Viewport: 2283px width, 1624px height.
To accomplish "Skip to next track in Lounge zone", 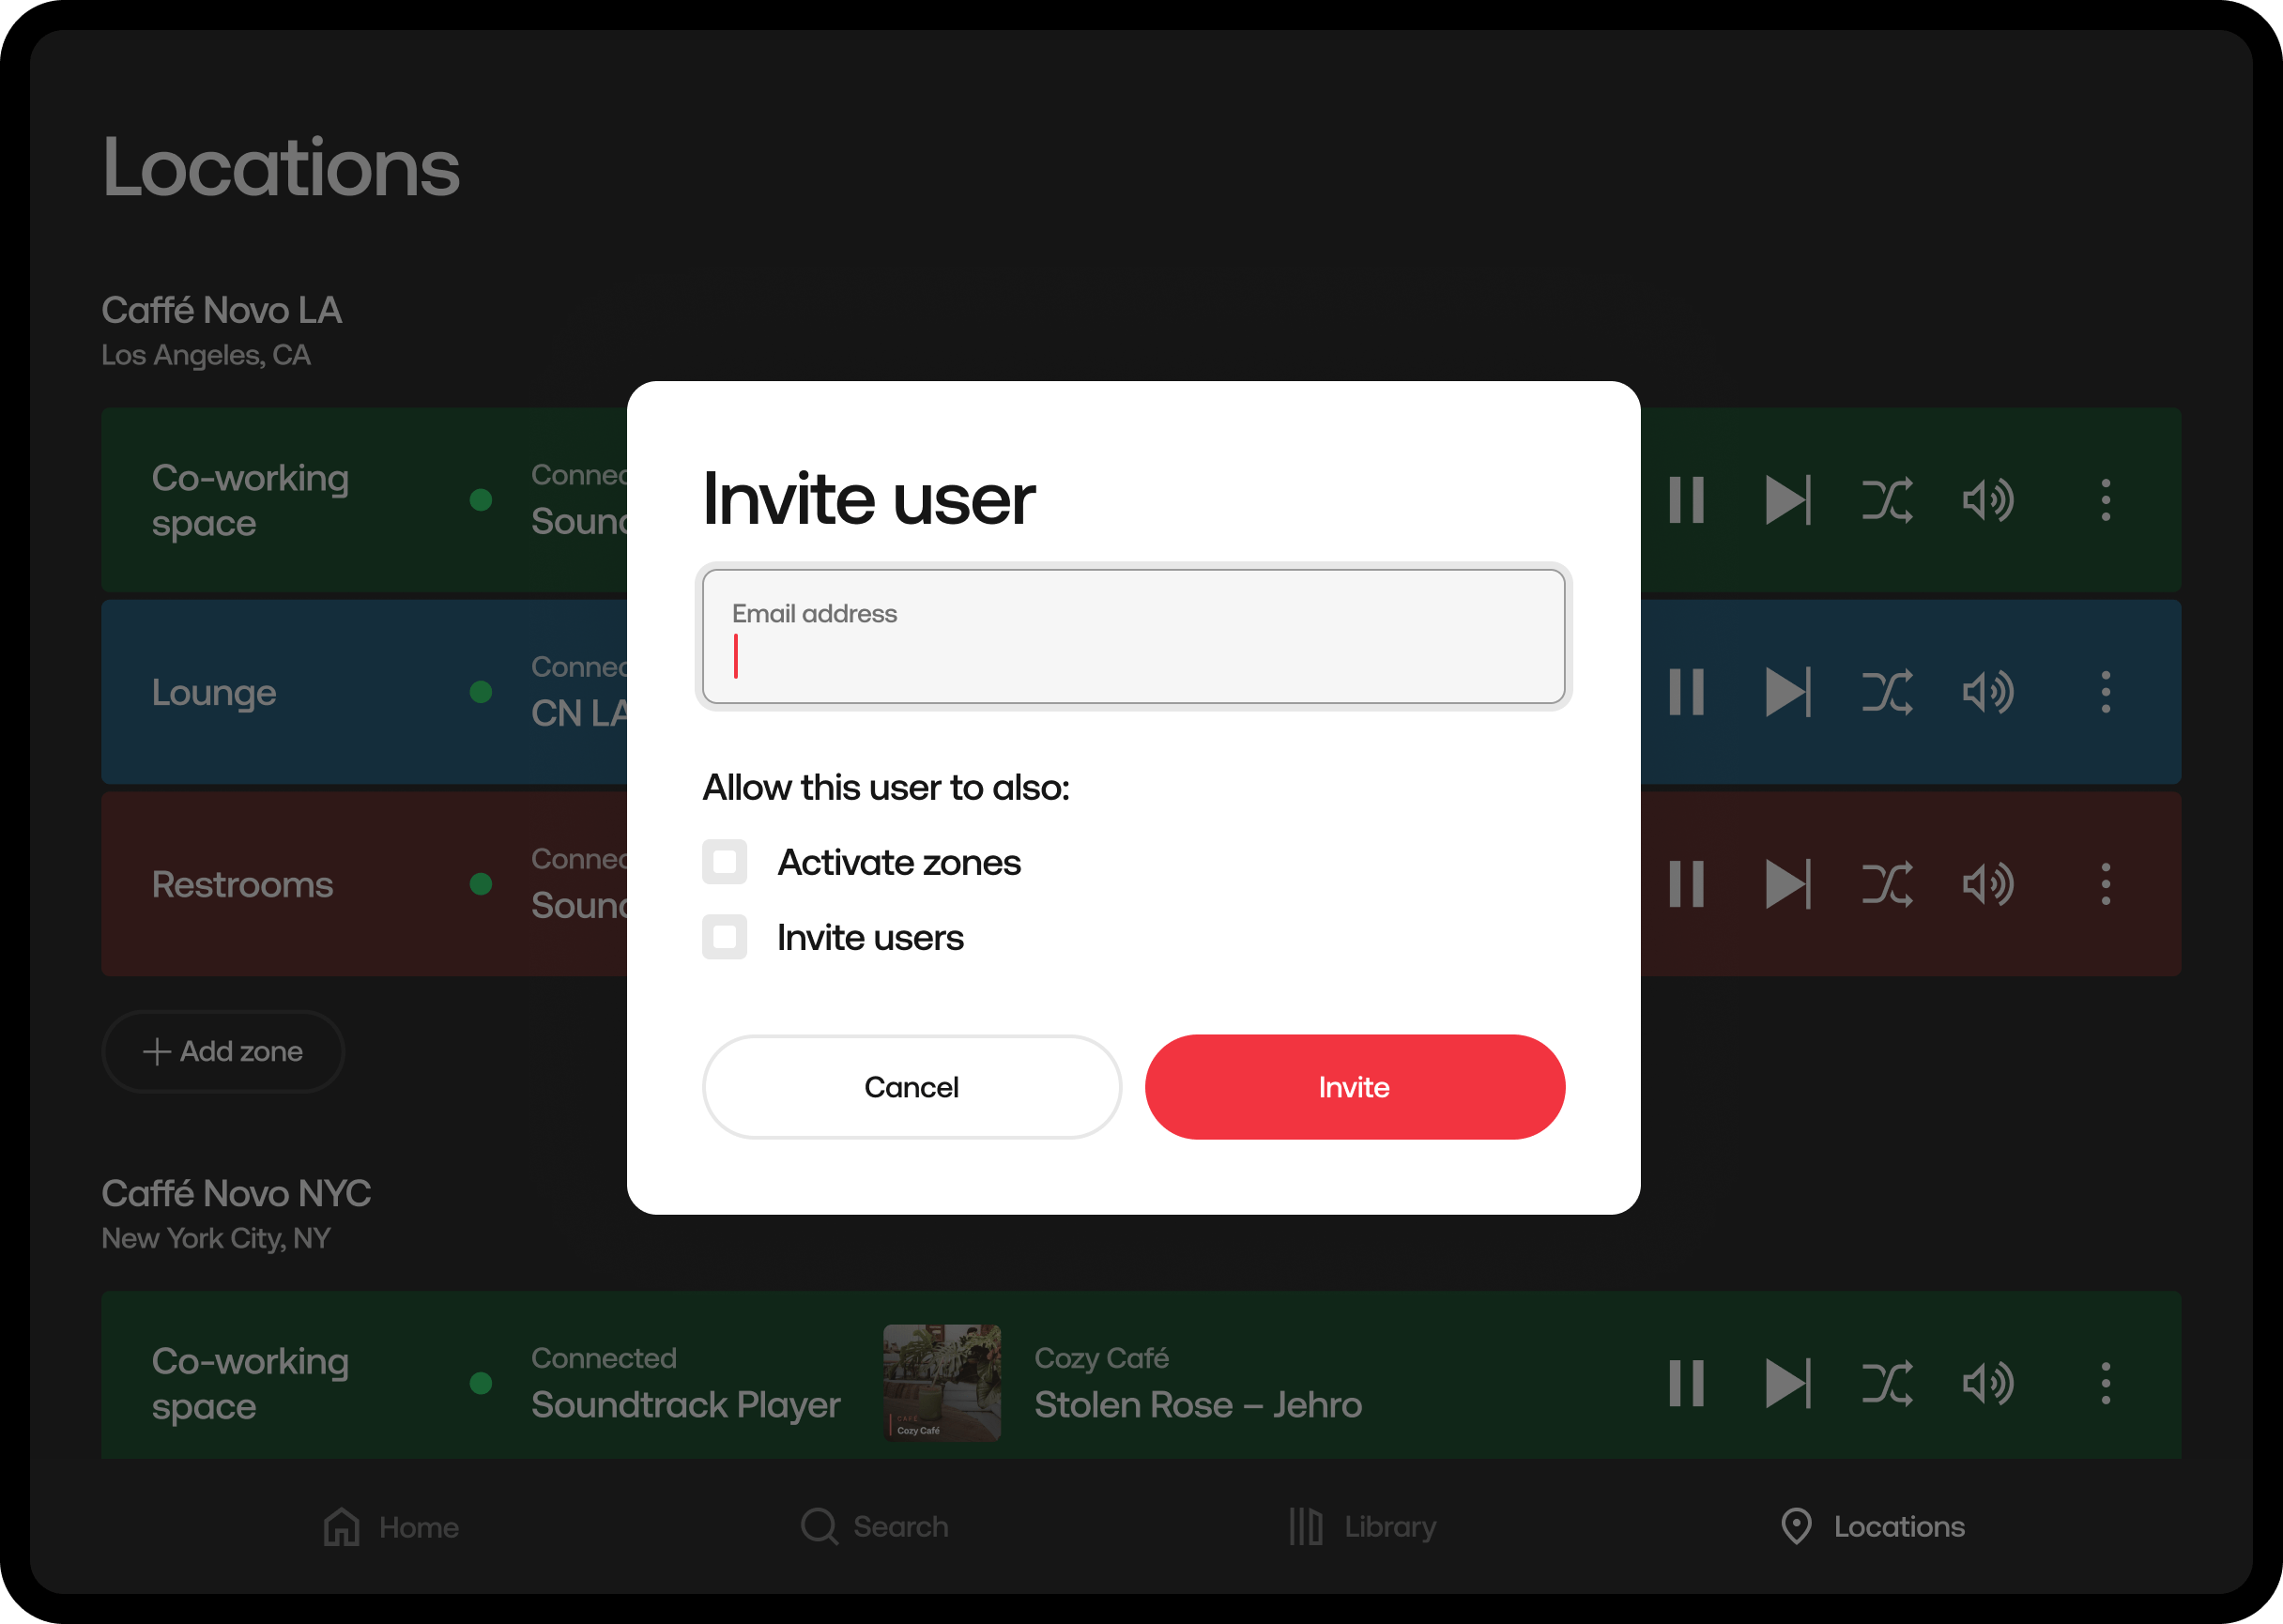I will click(1787, 692).
